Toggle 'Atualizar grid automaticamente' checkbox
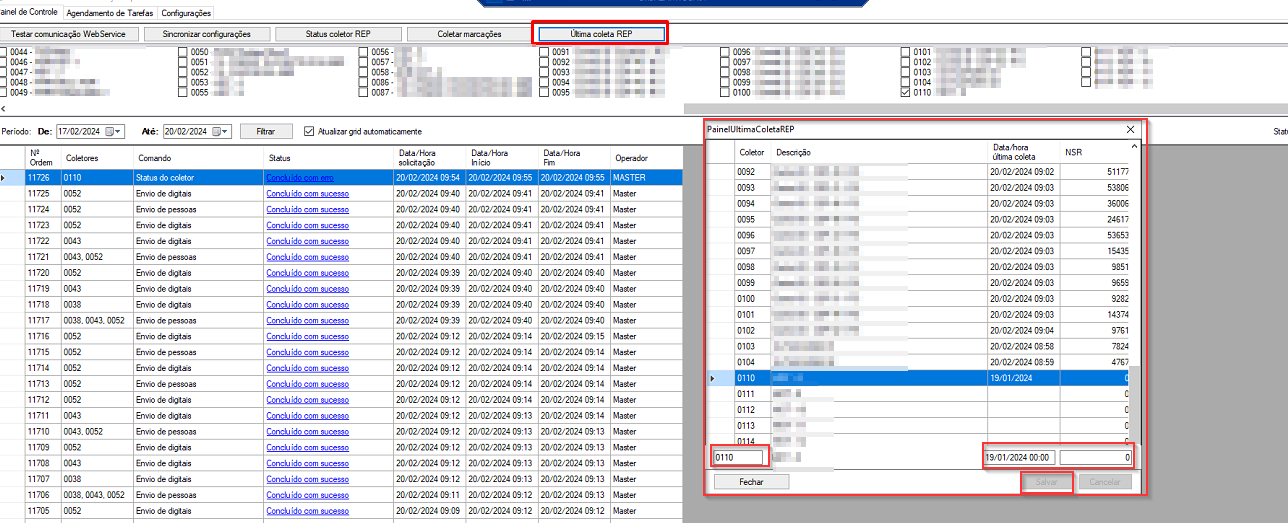 point(309,131)
